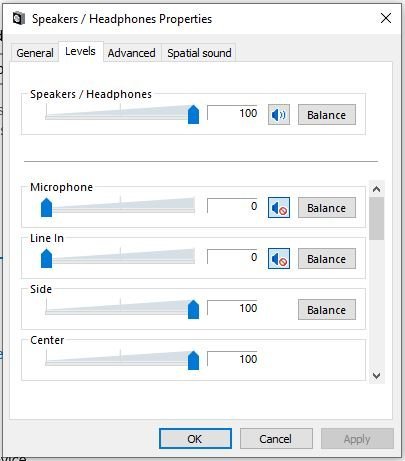Screen dimensions: 405x461
Task: Click the Cancel button
Action: [x=276, y=439]
